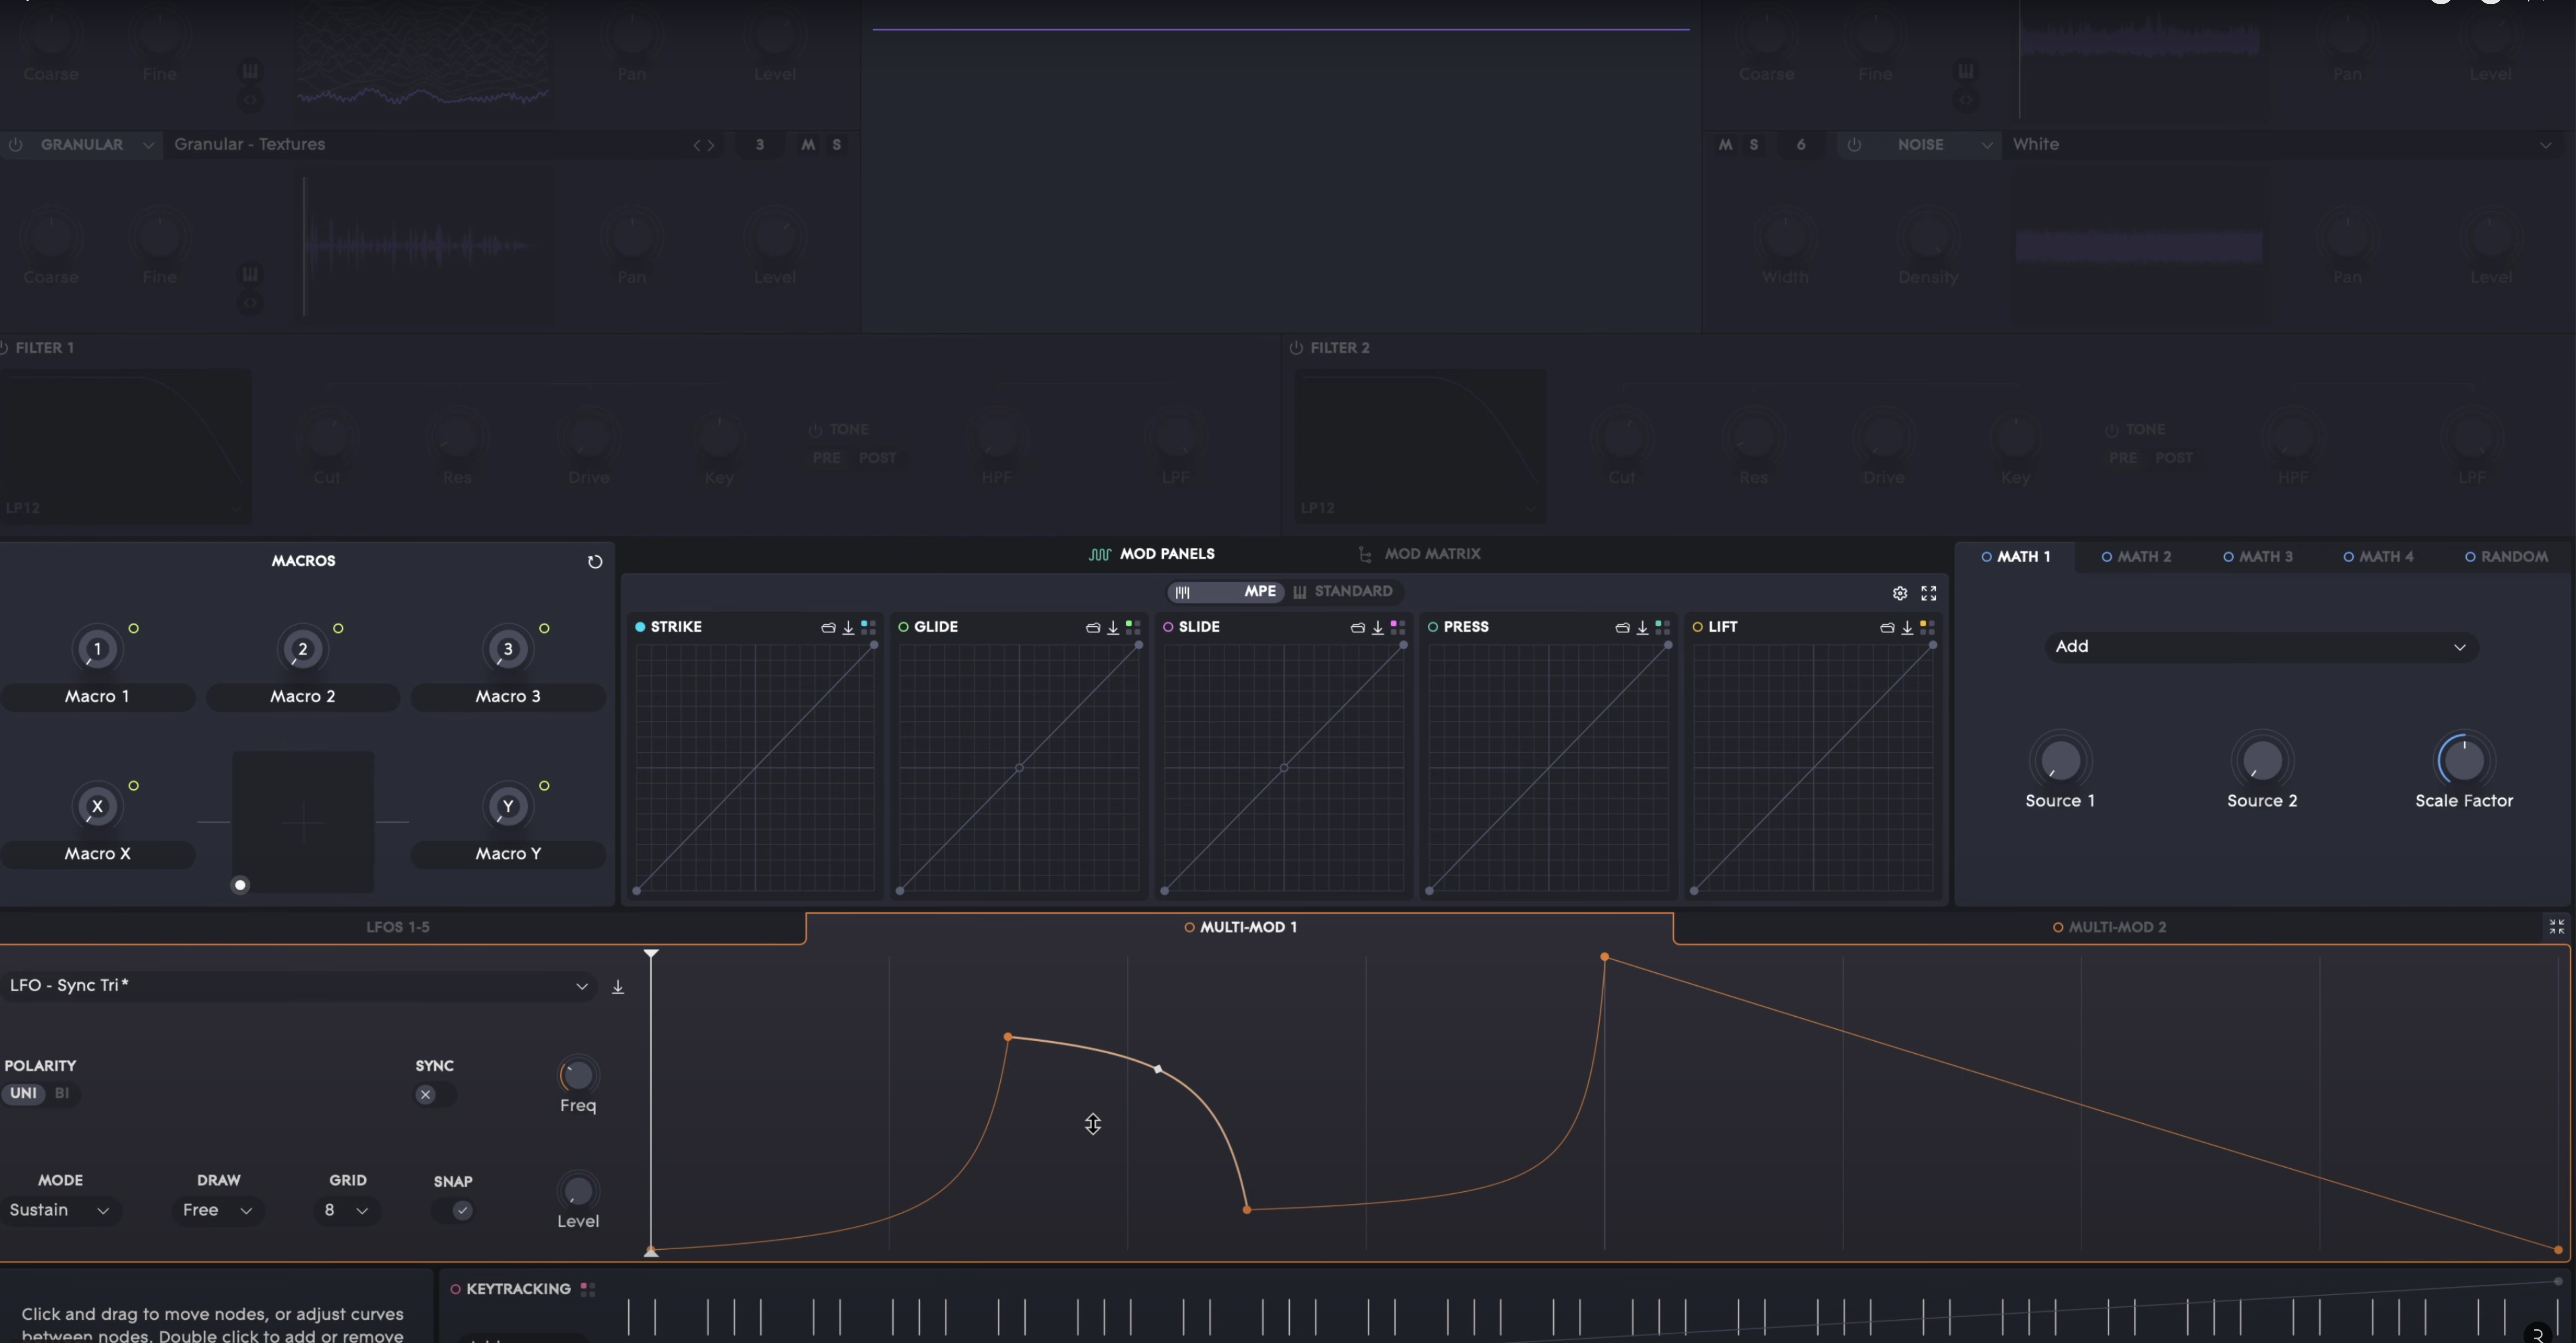The image size is (2576, 1343).
Task: Click the LIFT panel save (download) icon
Action: tap(1907, 628)
